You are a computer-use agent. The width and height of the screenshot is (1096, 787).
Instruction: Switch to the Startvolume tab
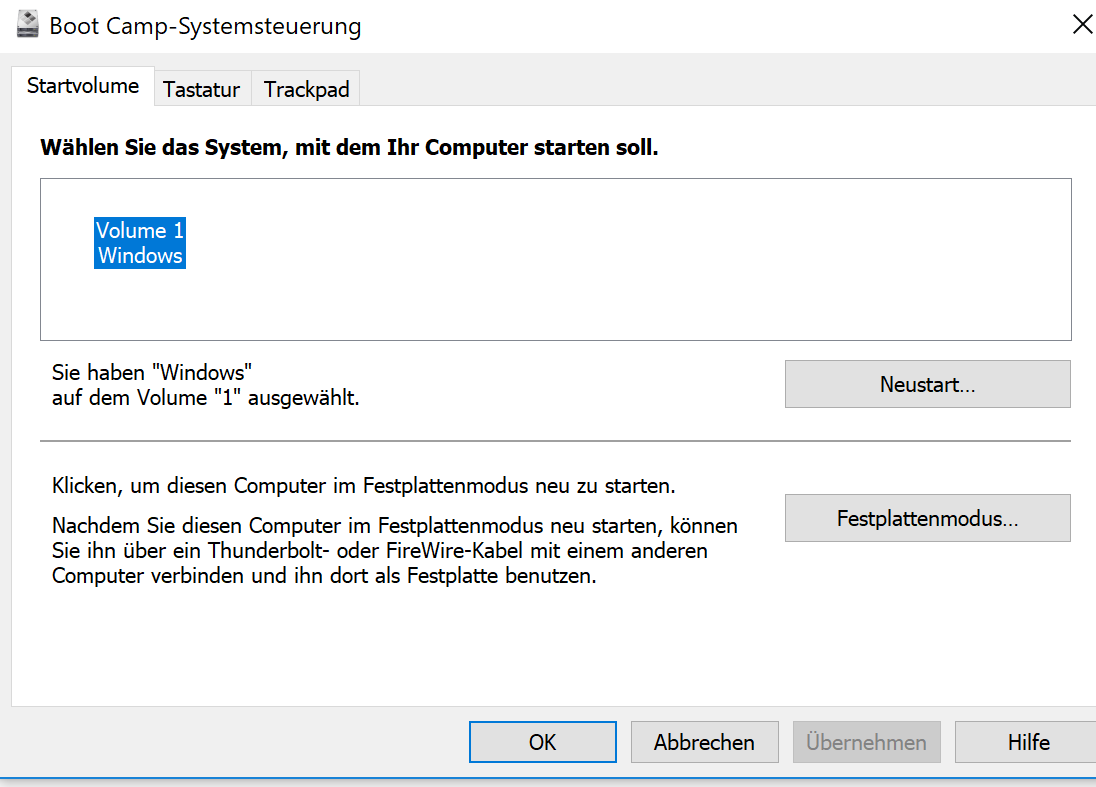83,86
